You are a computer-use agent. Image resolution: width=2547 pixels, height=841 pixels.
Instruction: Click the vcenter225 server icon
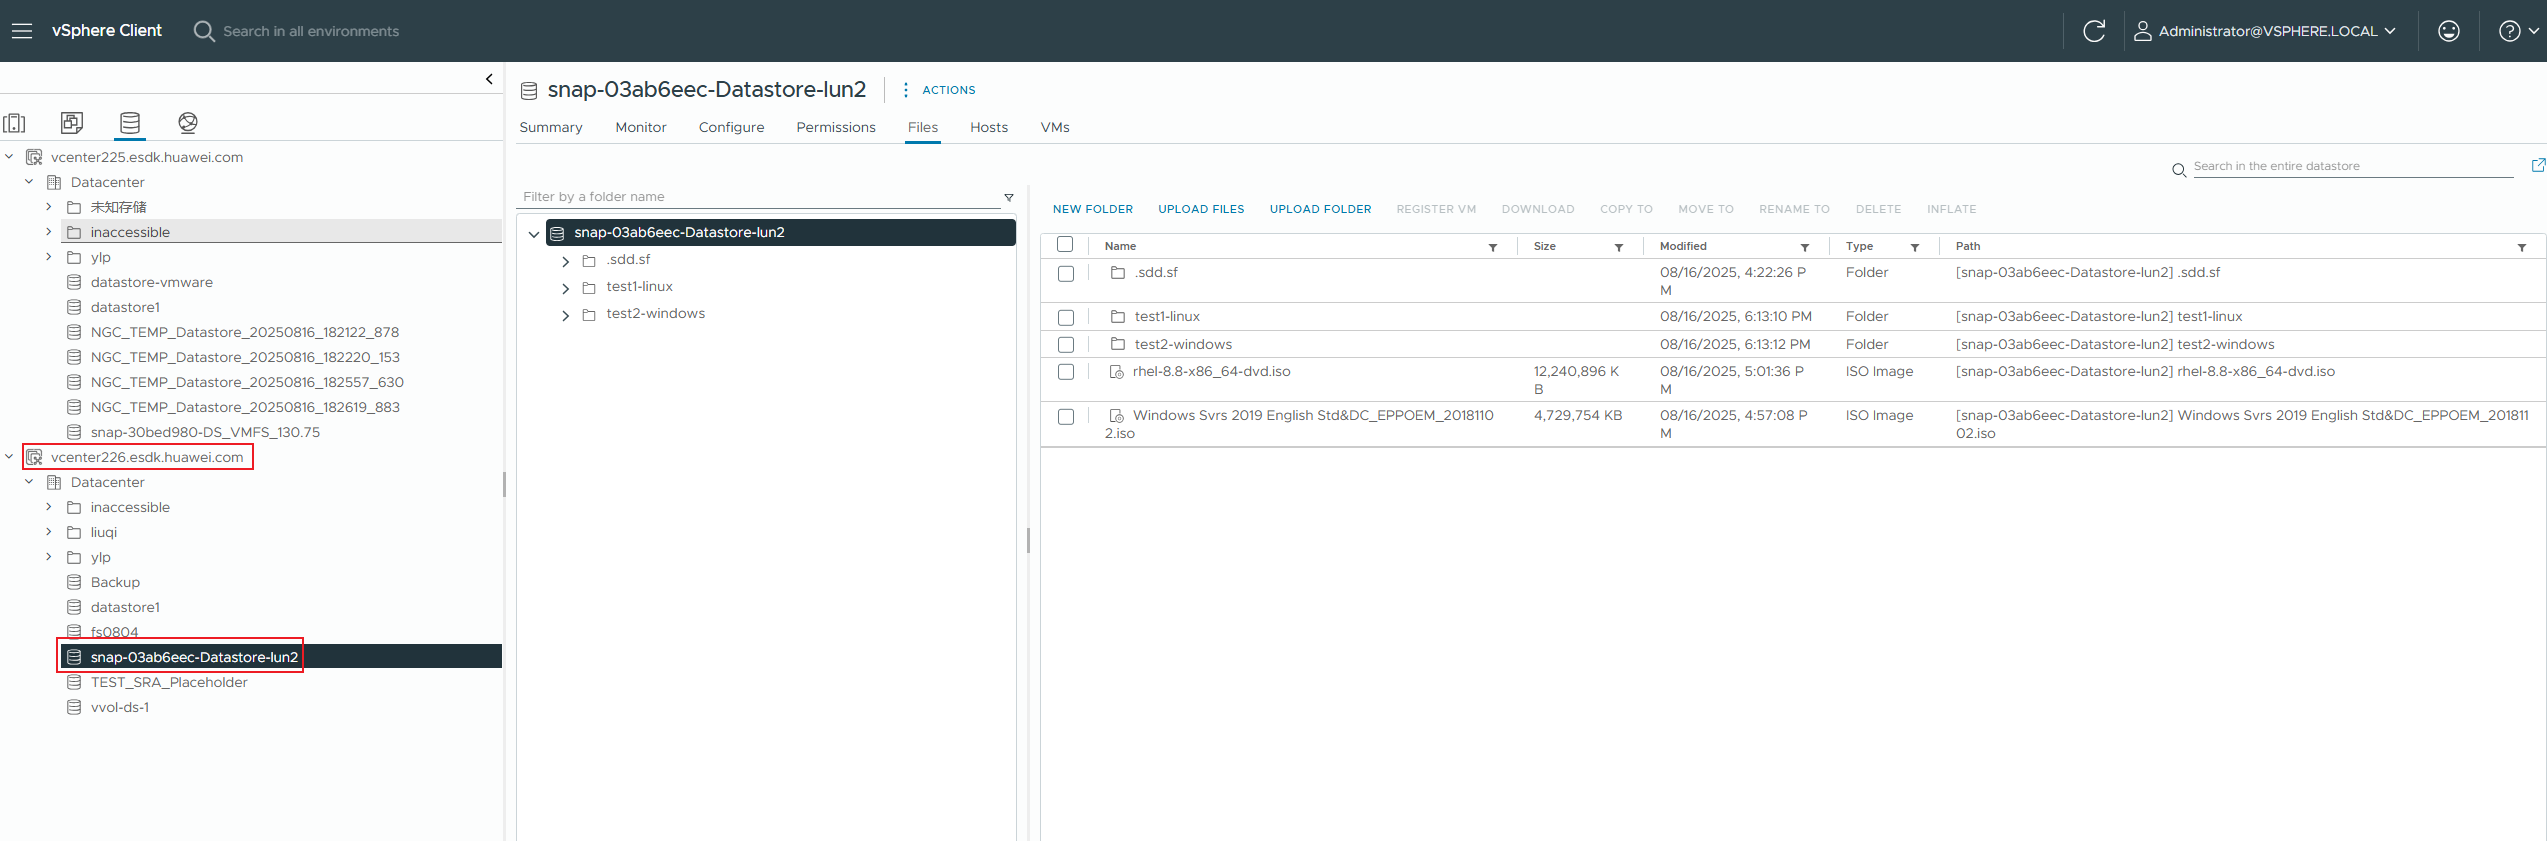(x=34, y=157)
